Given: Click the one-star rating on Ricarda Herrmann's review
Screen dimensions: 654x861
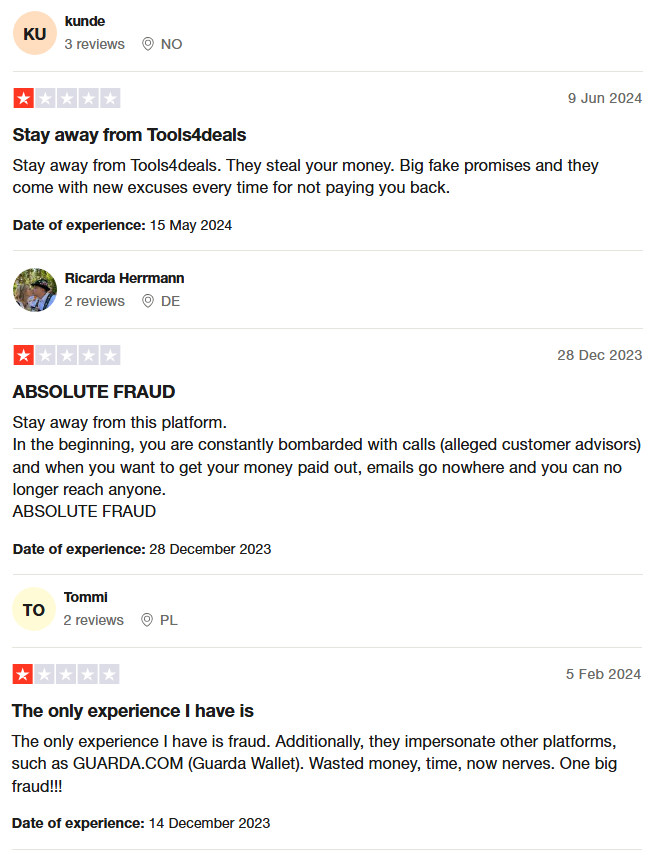Looking at the screenshot, I should [x=66, y=355].
